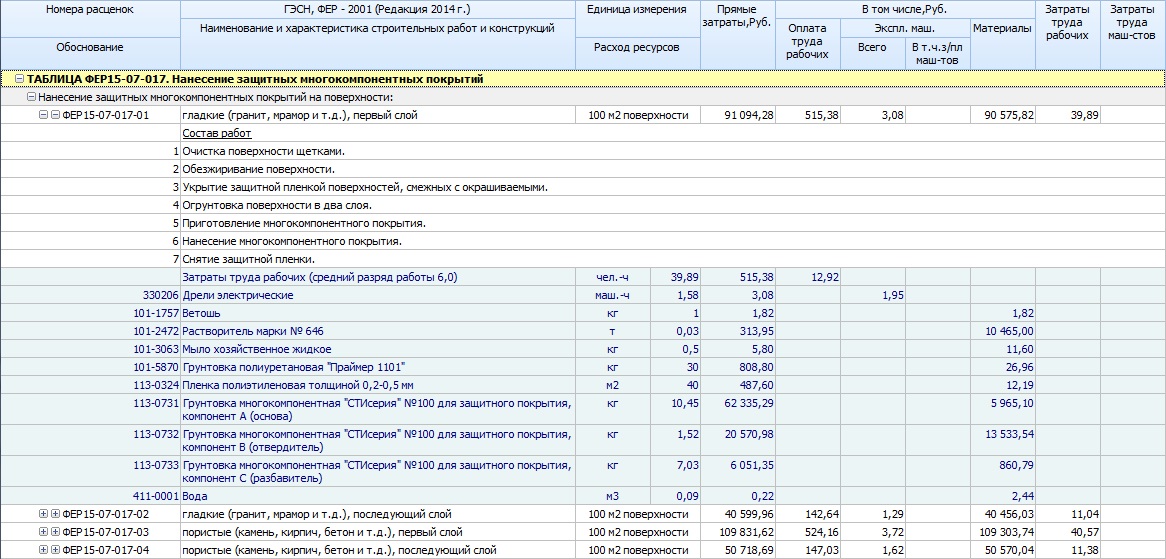Expand left plus box of ФЕР15-07-017-04

[x=43, y=550]
